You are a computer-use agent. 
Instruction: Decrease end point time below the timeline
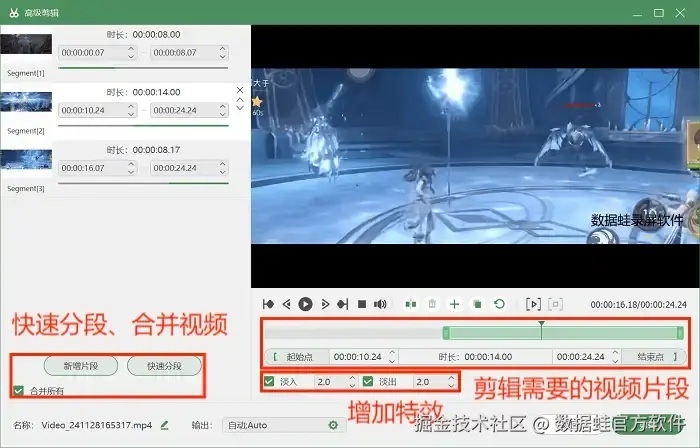pos(615,361)
